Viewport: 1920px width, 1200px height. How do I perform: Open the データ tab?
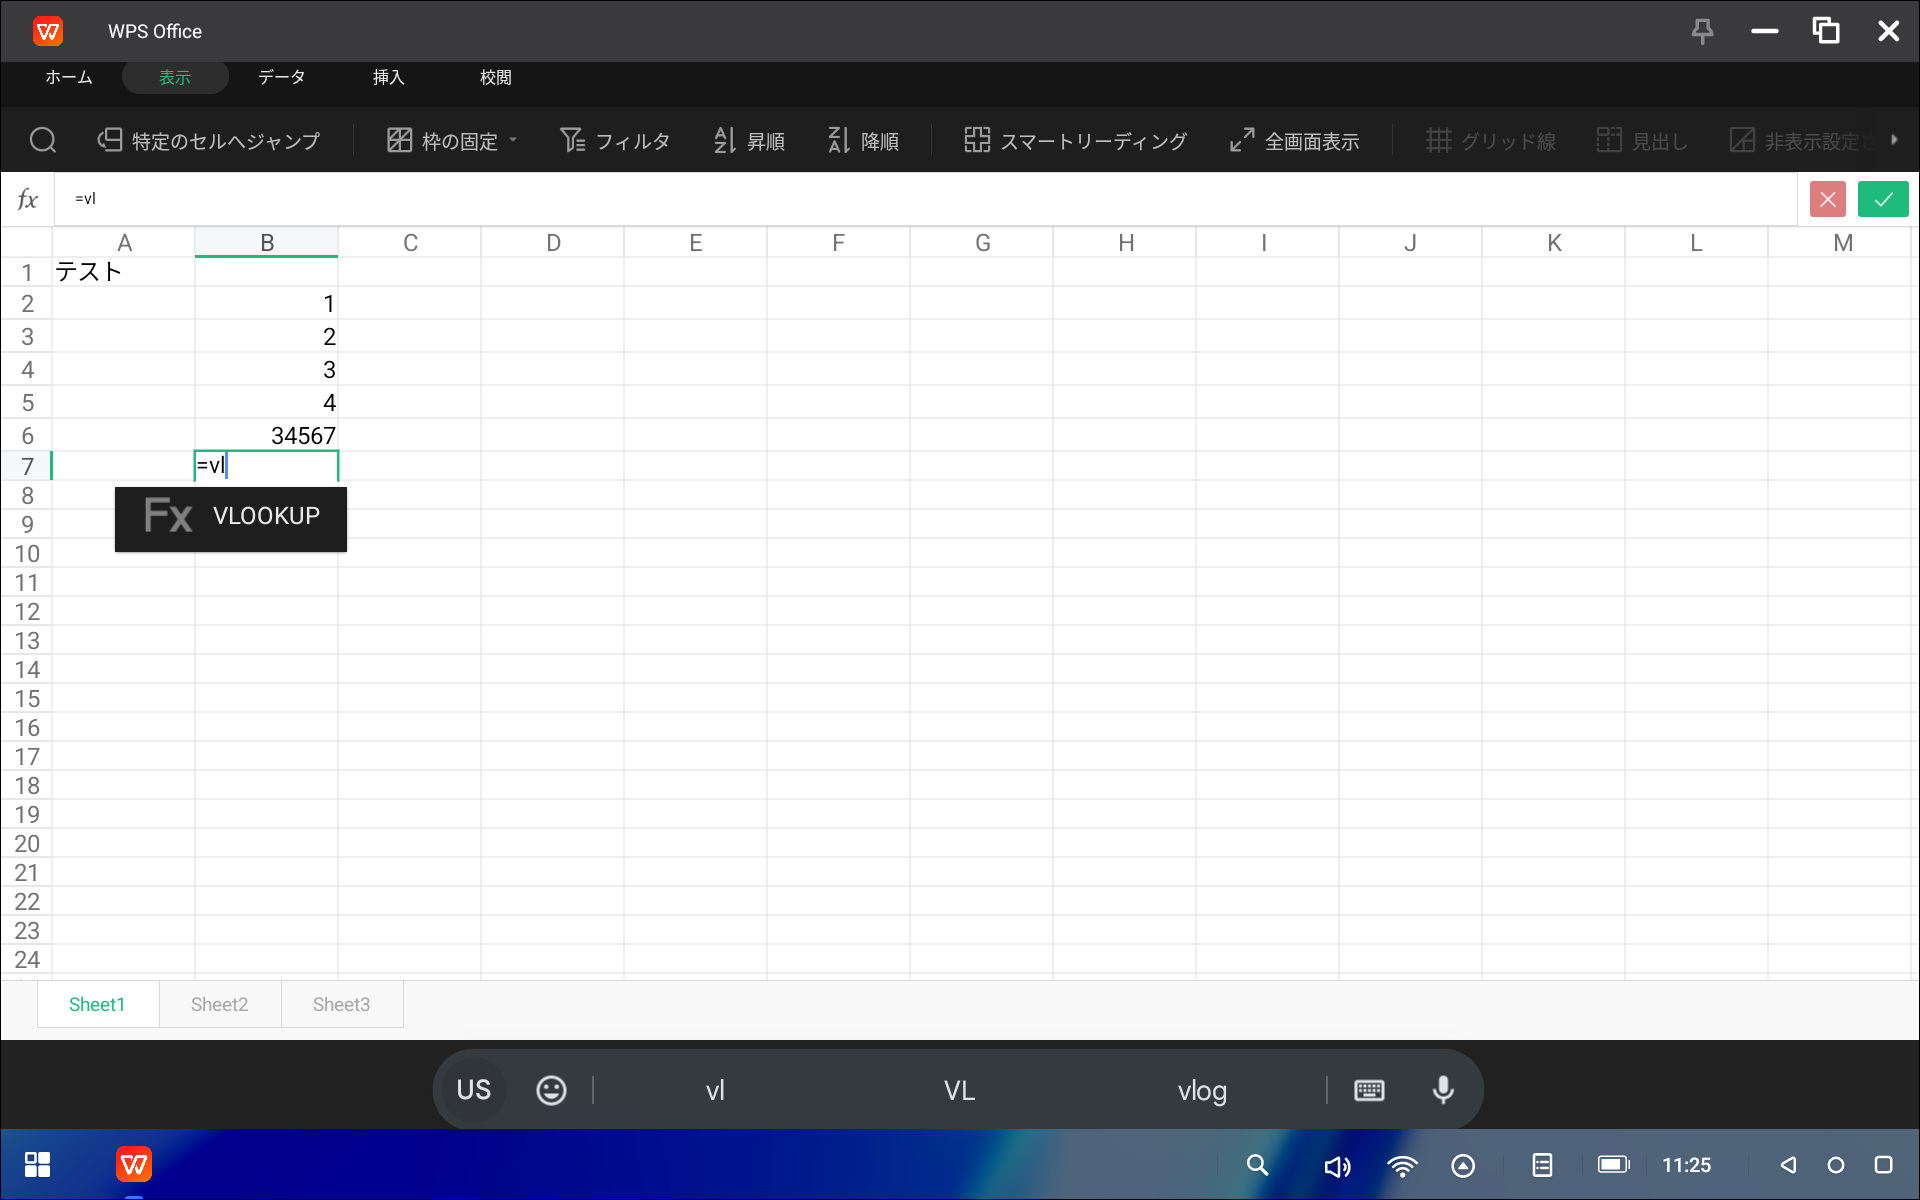pyautogui.click(x=282, y=77)
